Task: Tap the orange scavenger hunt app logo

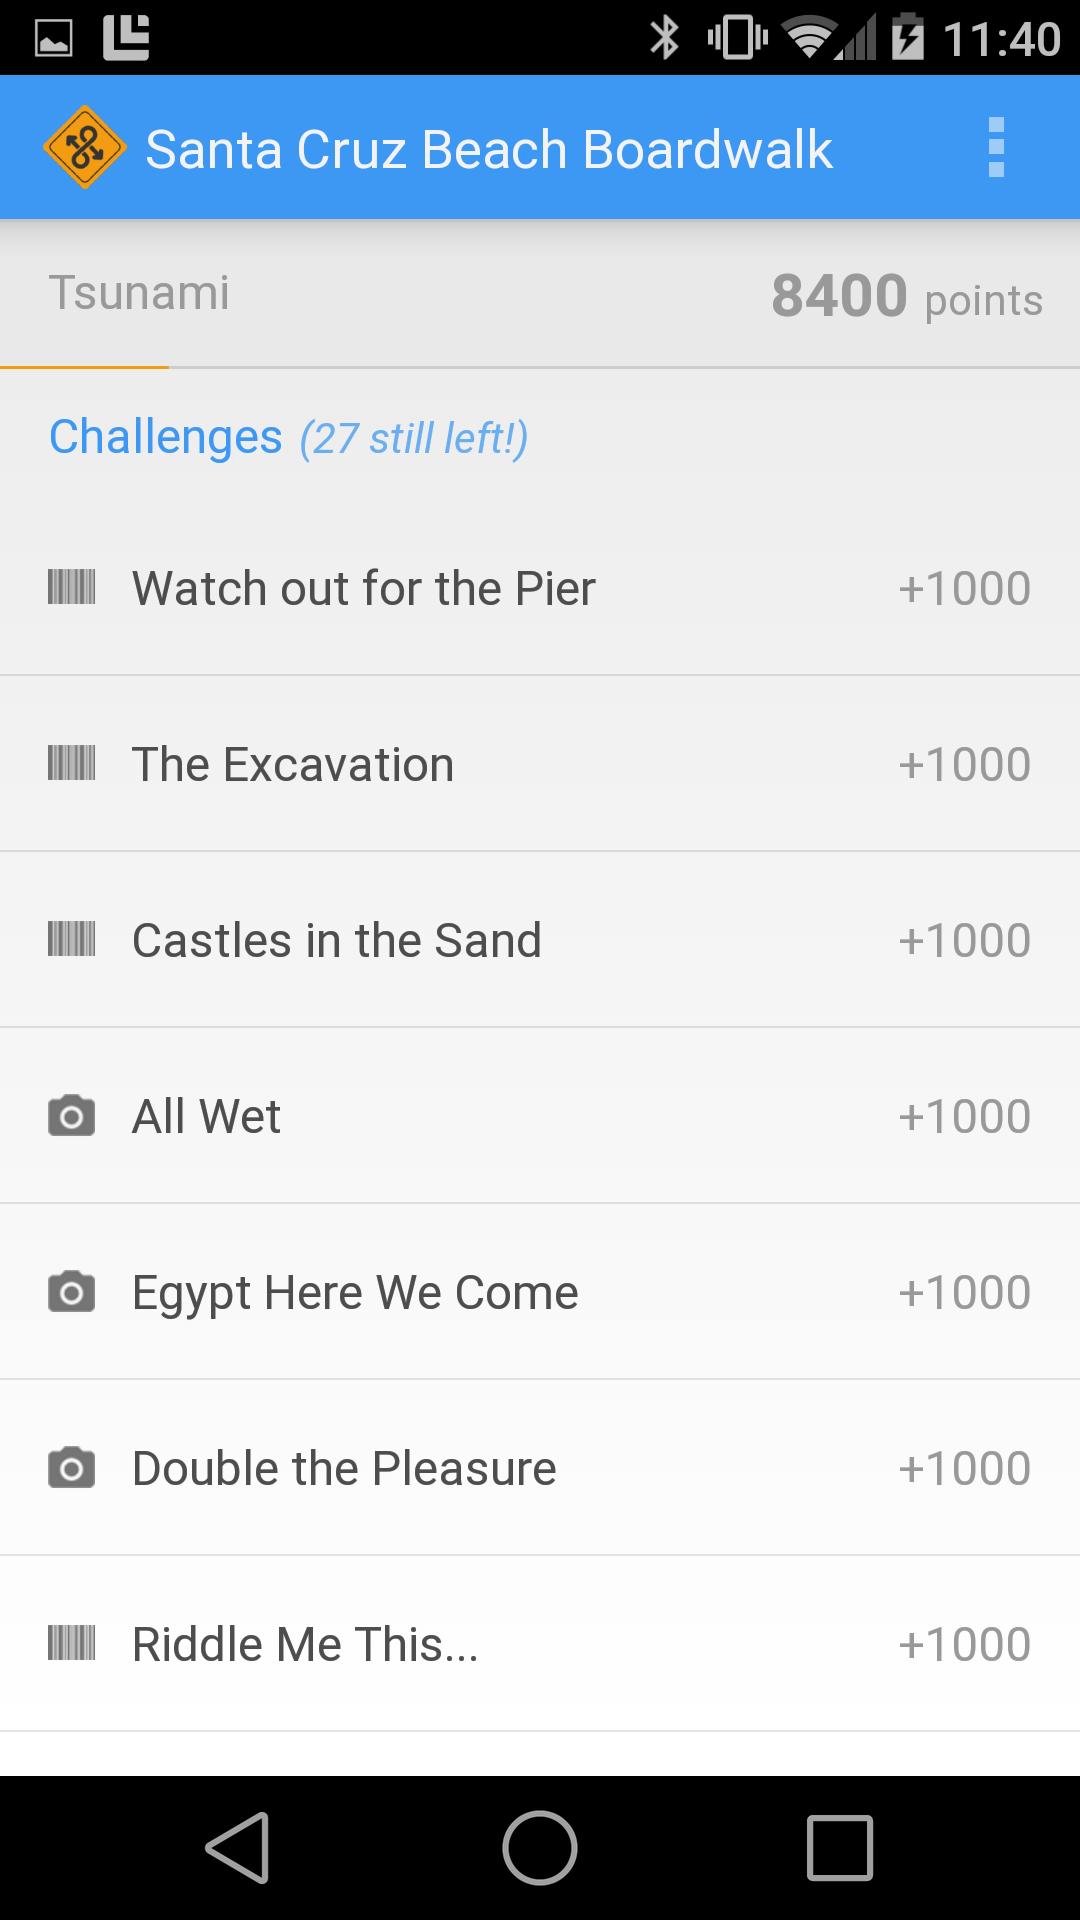Action: pyautogui.click(x=85, y=148)
